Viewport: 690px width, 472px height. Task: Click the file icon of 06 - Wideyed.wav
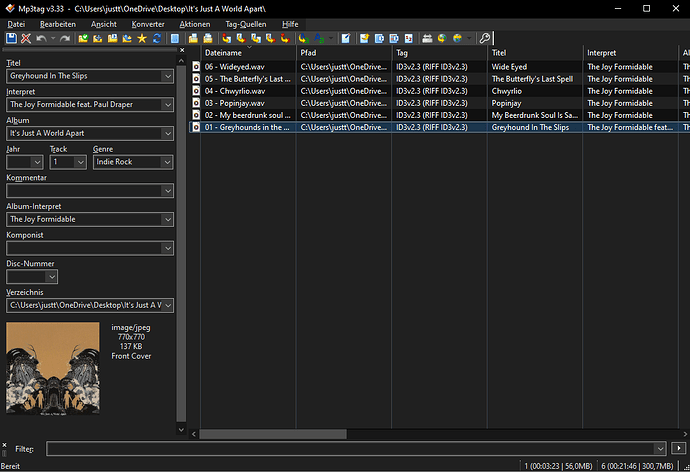(196, 67)
